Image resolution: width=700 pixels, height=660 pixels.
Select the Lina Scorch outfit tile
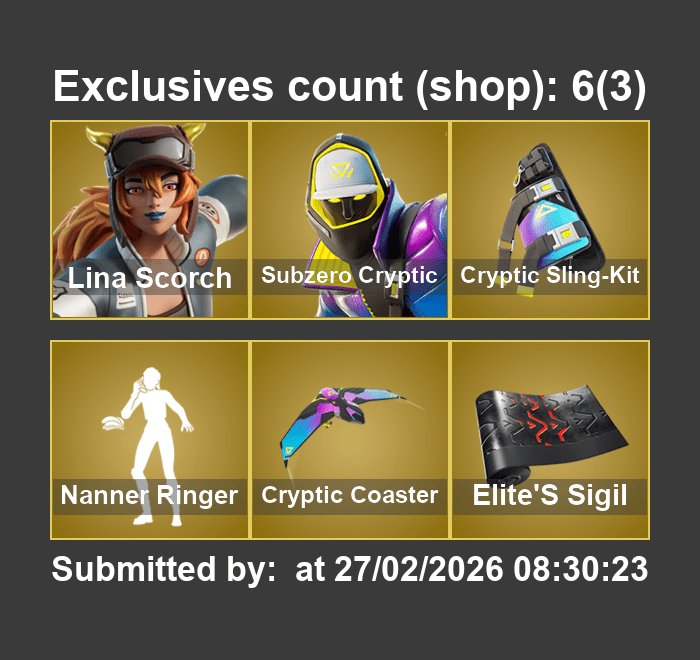[x=150, y=220]
